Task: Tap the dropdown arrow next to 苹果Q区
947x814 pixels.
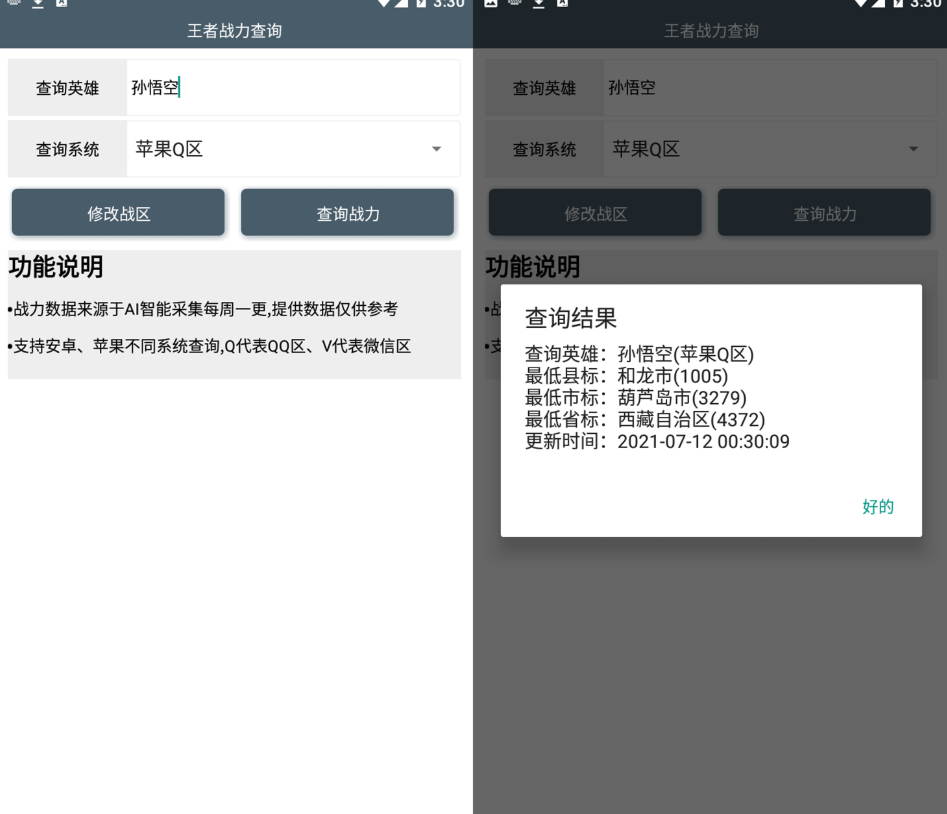Action: point(437,148)
